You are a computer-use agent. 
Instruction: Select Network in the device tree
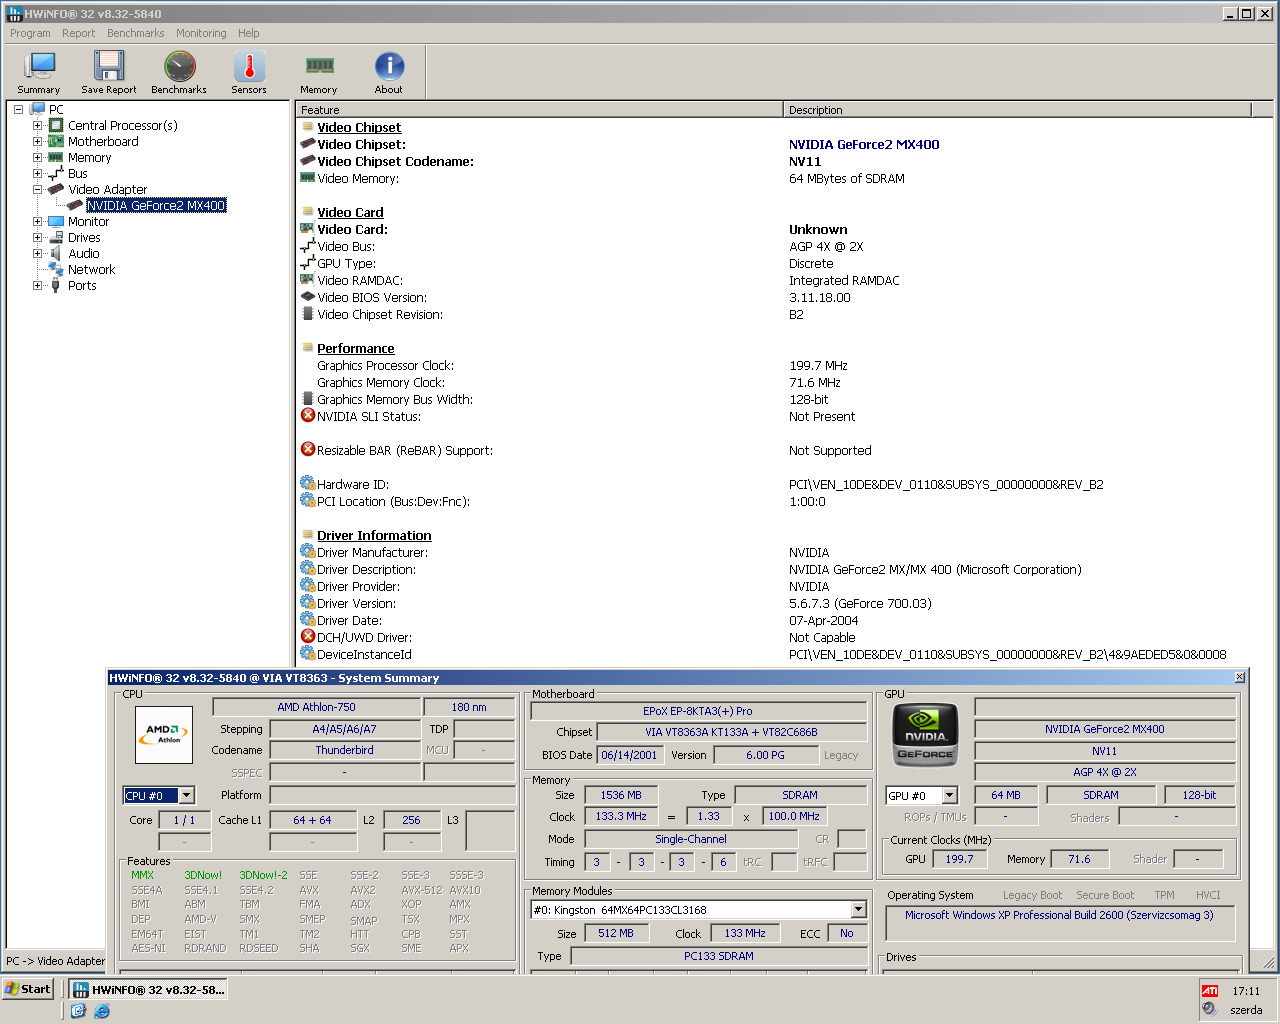tap(91, 270)
